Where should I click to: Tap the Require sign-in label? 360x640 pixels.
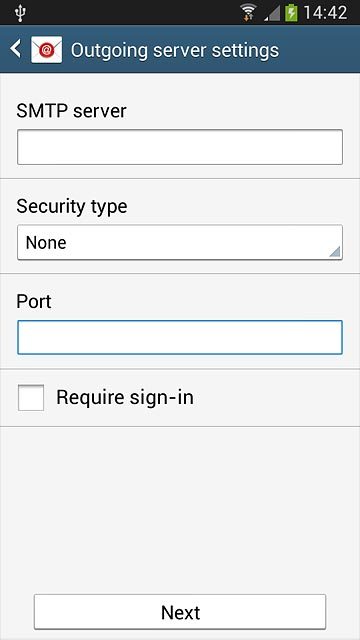point(125,398)
